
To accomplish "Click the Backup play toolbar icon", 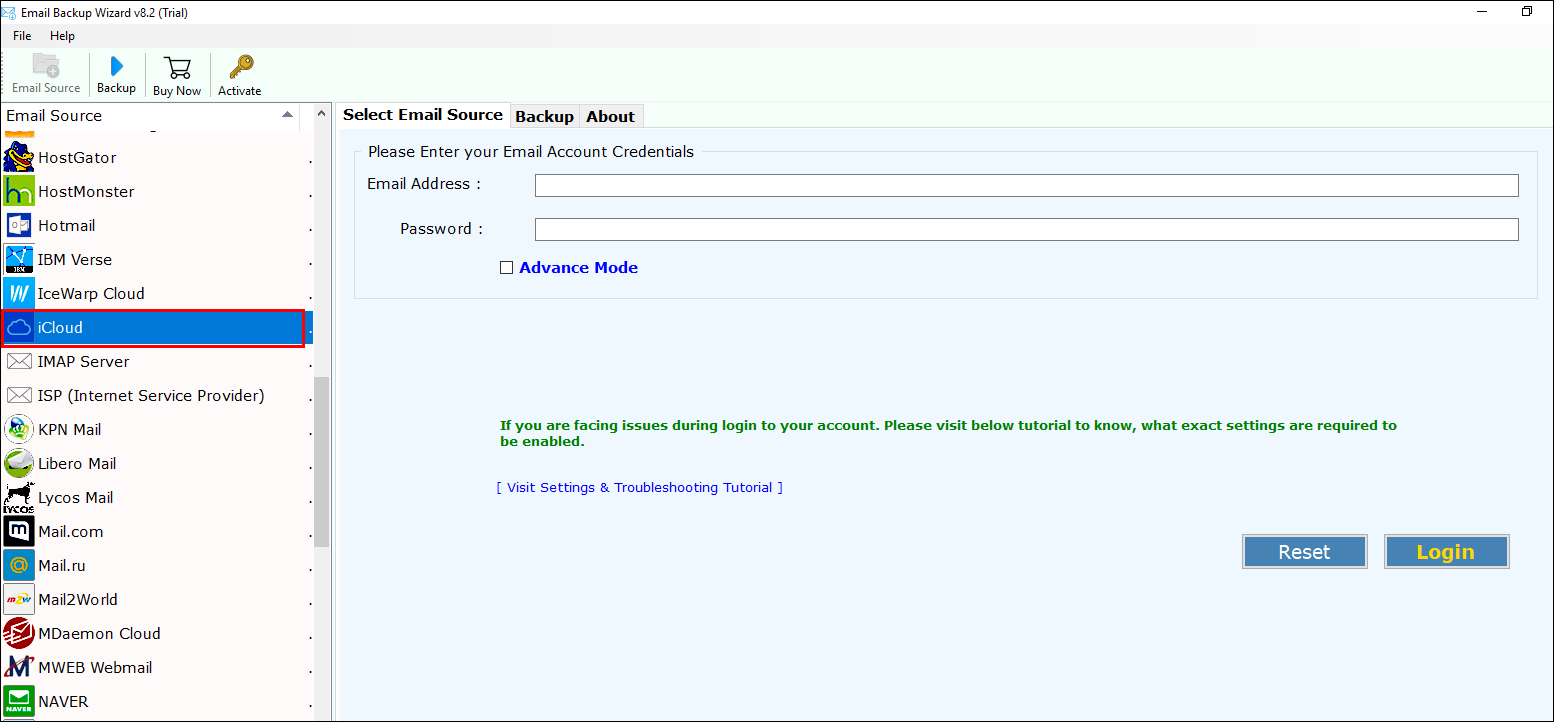I will [116, 66].
